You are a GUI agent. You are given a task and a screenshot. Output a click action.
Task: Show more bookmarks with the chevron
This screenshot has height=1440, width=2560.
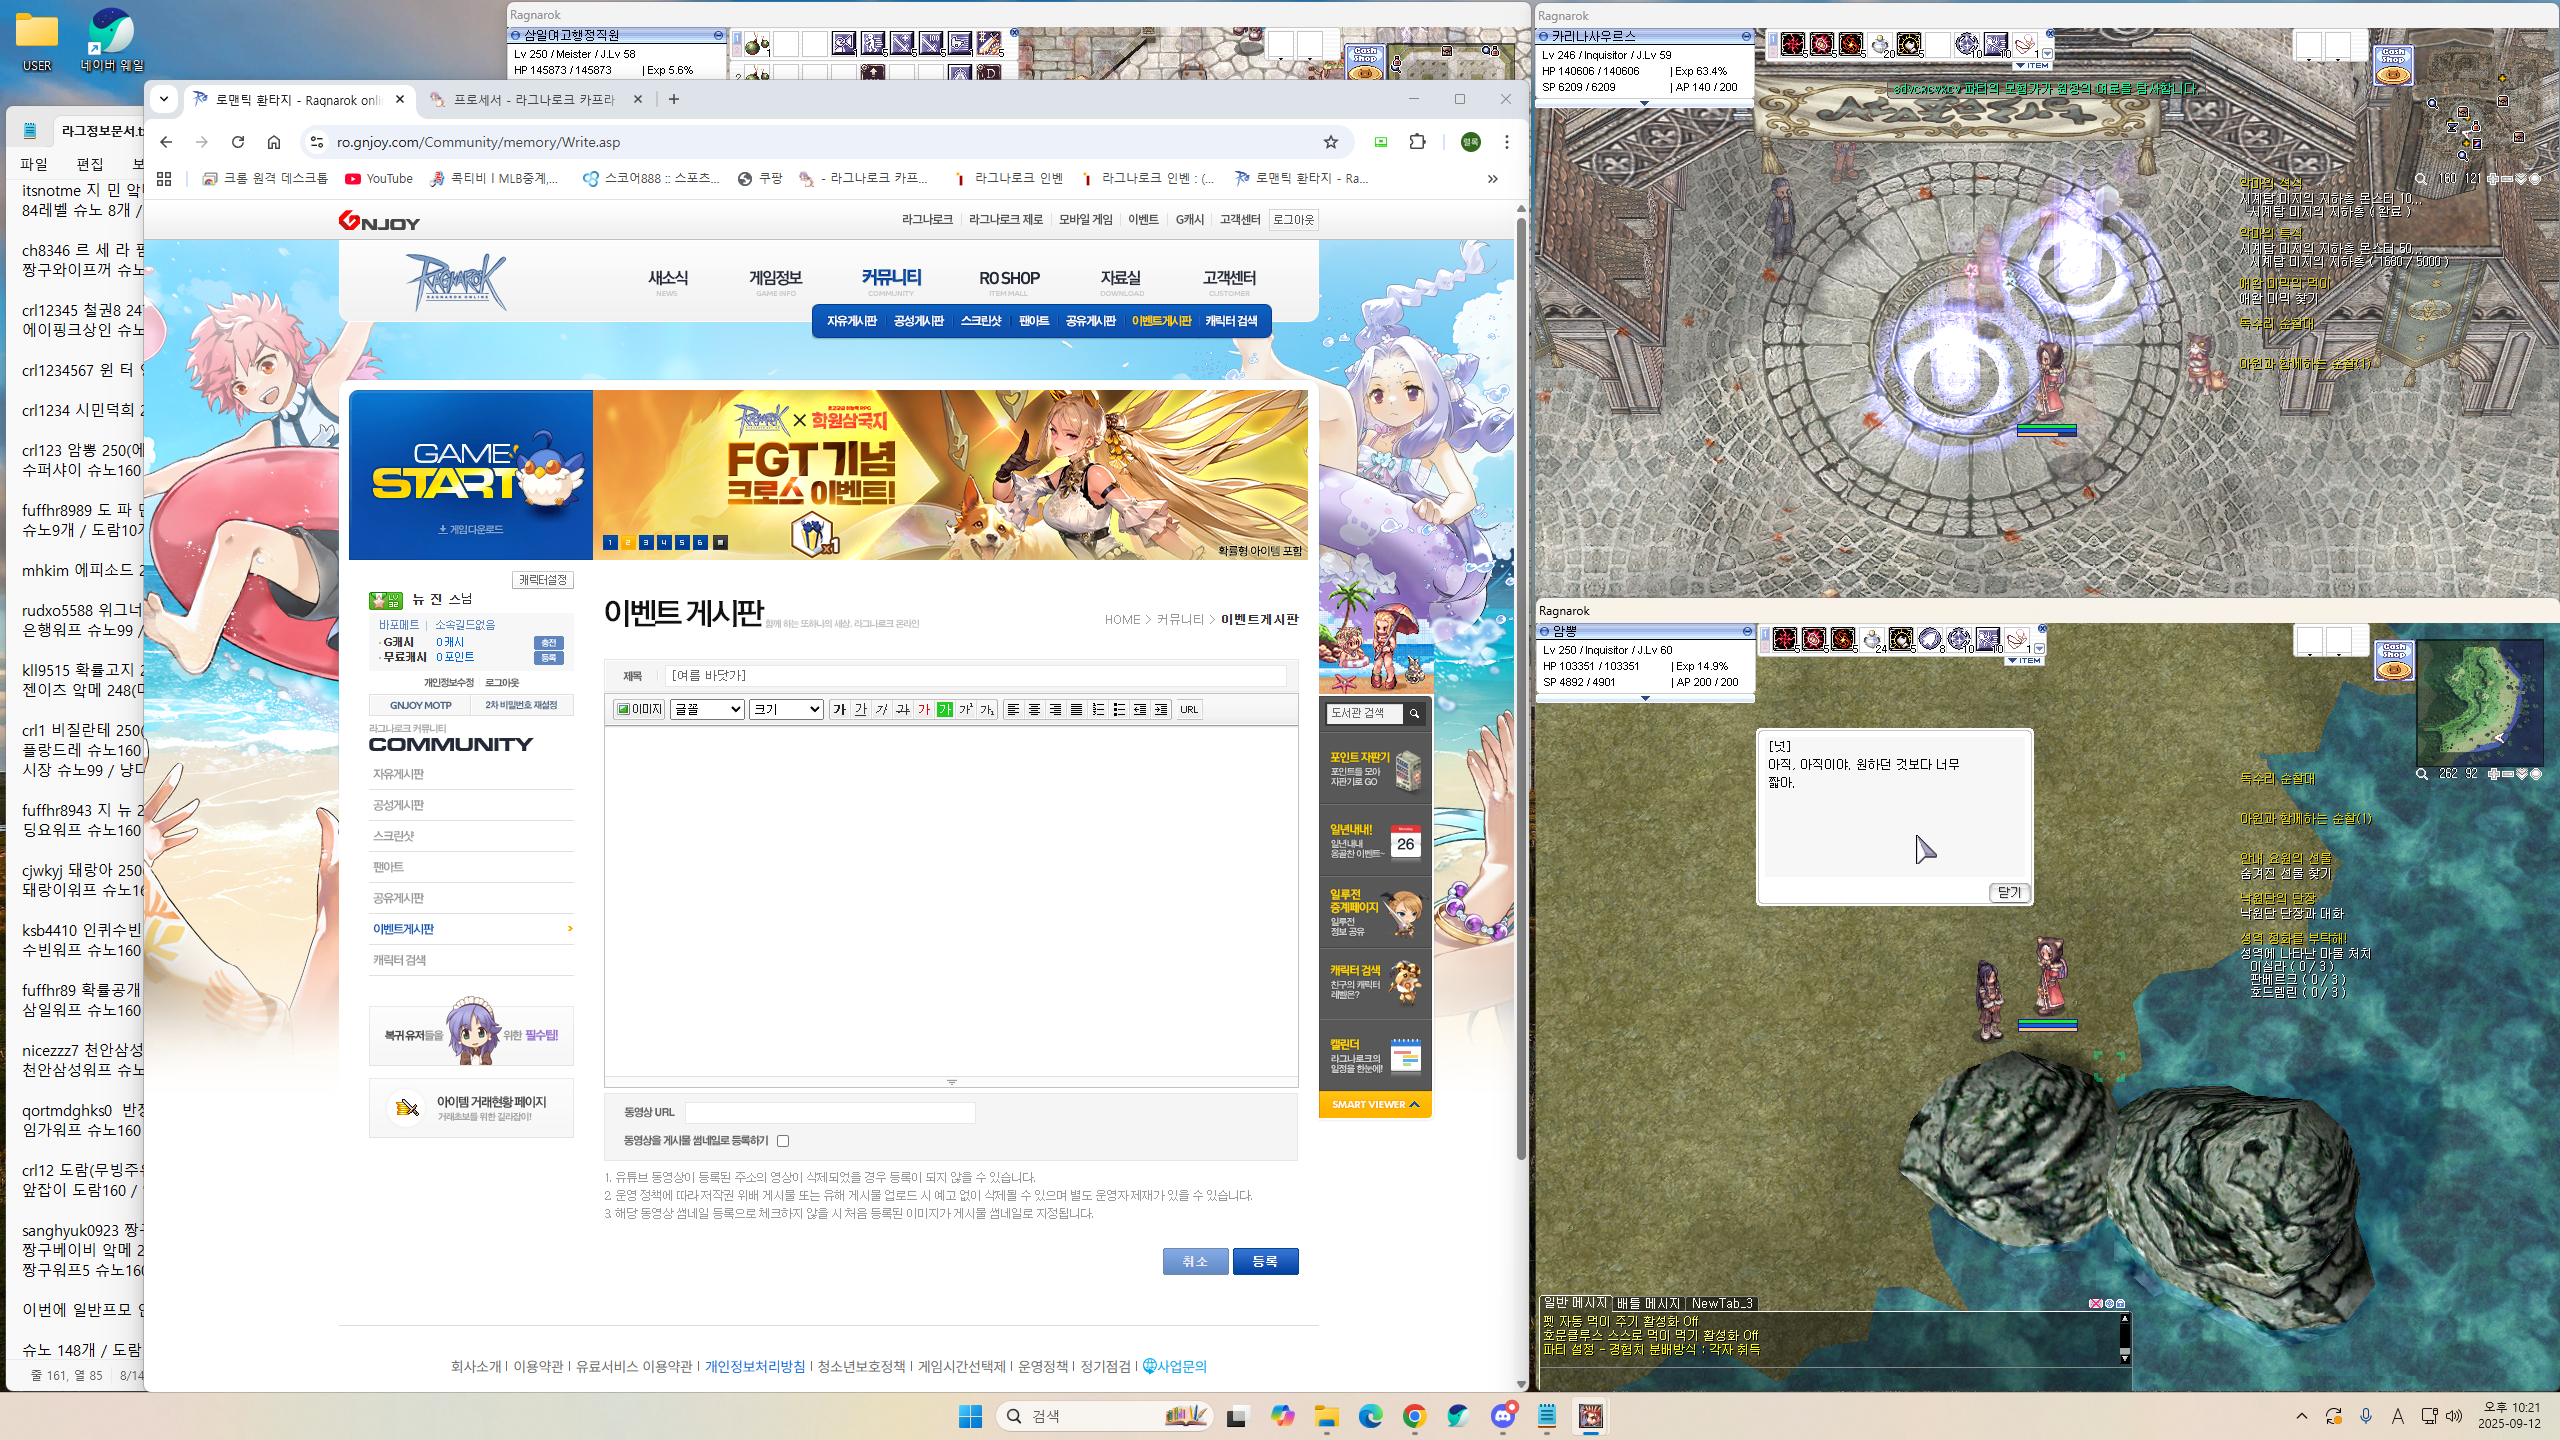(1492, 179)
